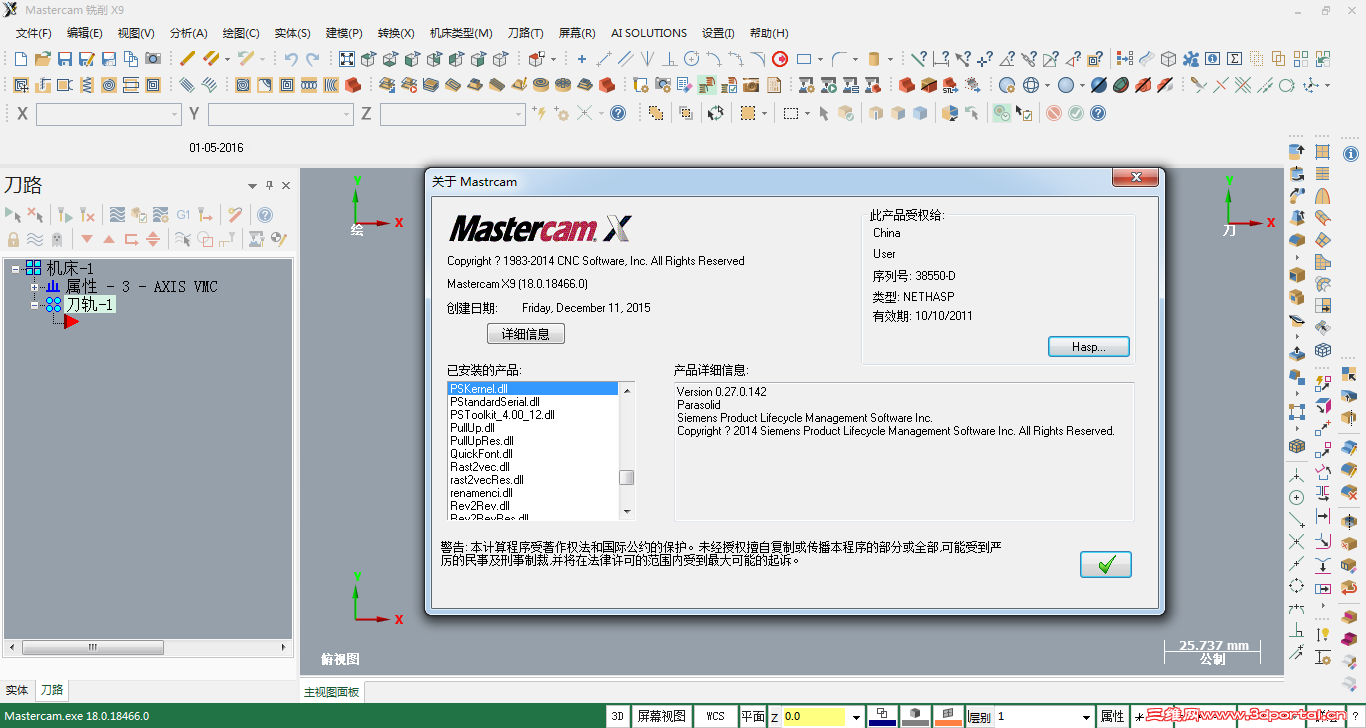
Task: Click the 屏幕视图 button in status bar
Action: pyautogui.click(x=662, y=716)
